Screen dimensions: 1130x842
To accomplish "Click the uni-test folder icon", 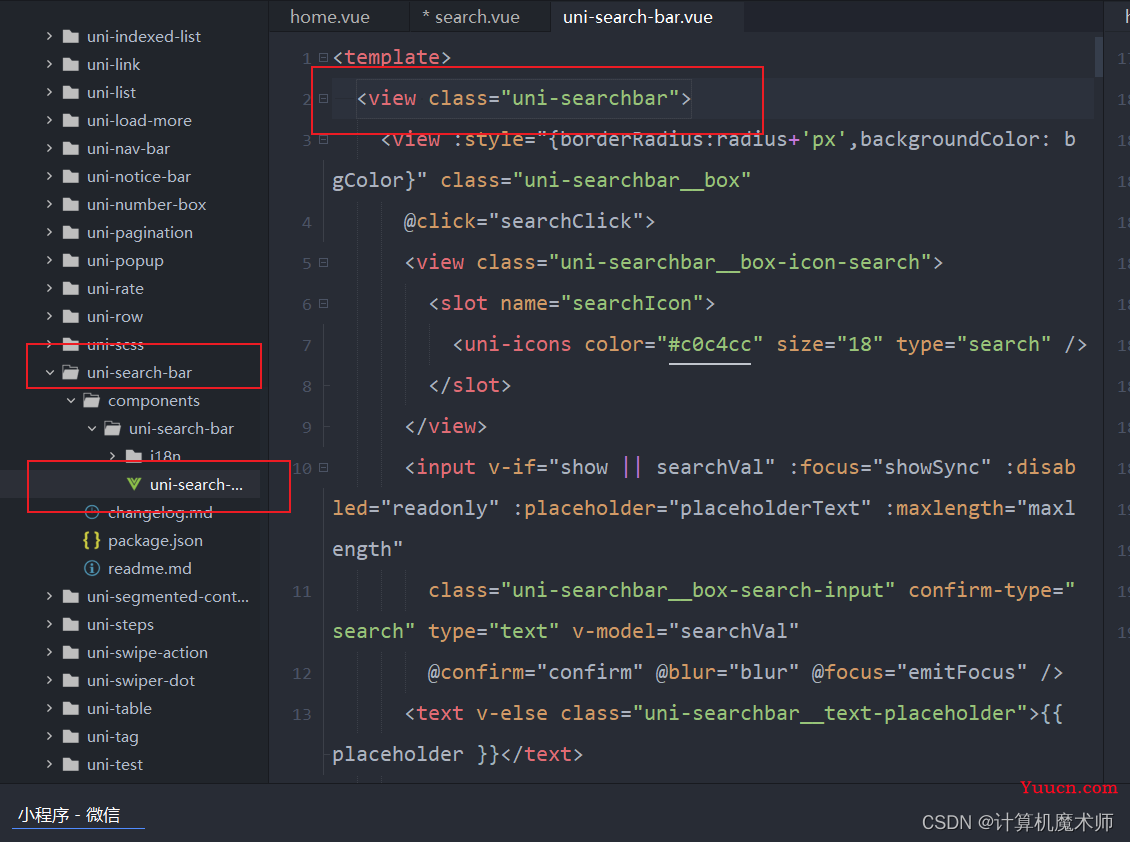I will (x=71, y=764).
